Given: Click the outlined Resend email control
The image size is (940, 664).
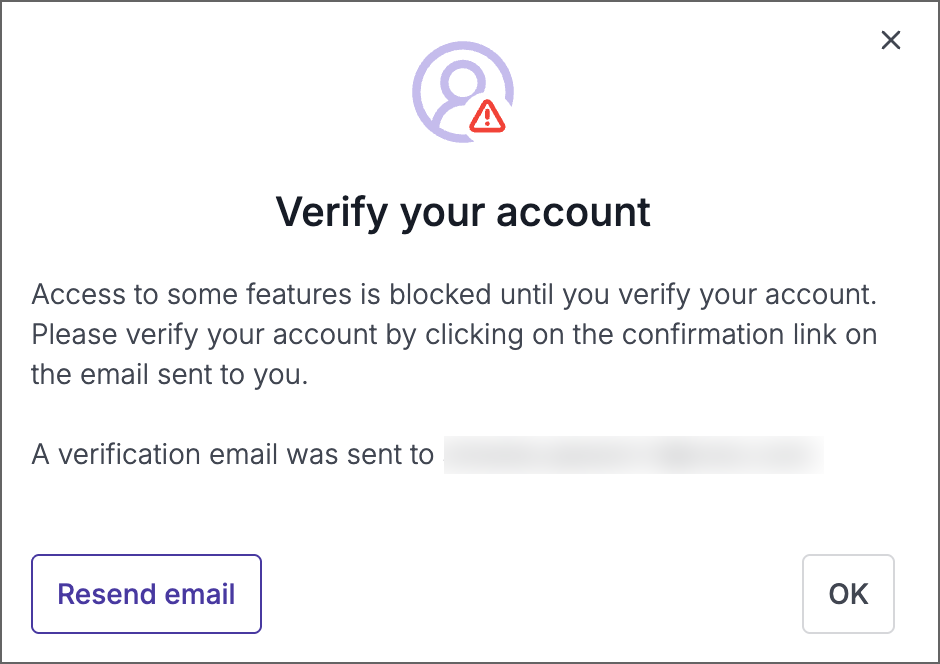Looking at the screenshot, I should tap(146, 594).
